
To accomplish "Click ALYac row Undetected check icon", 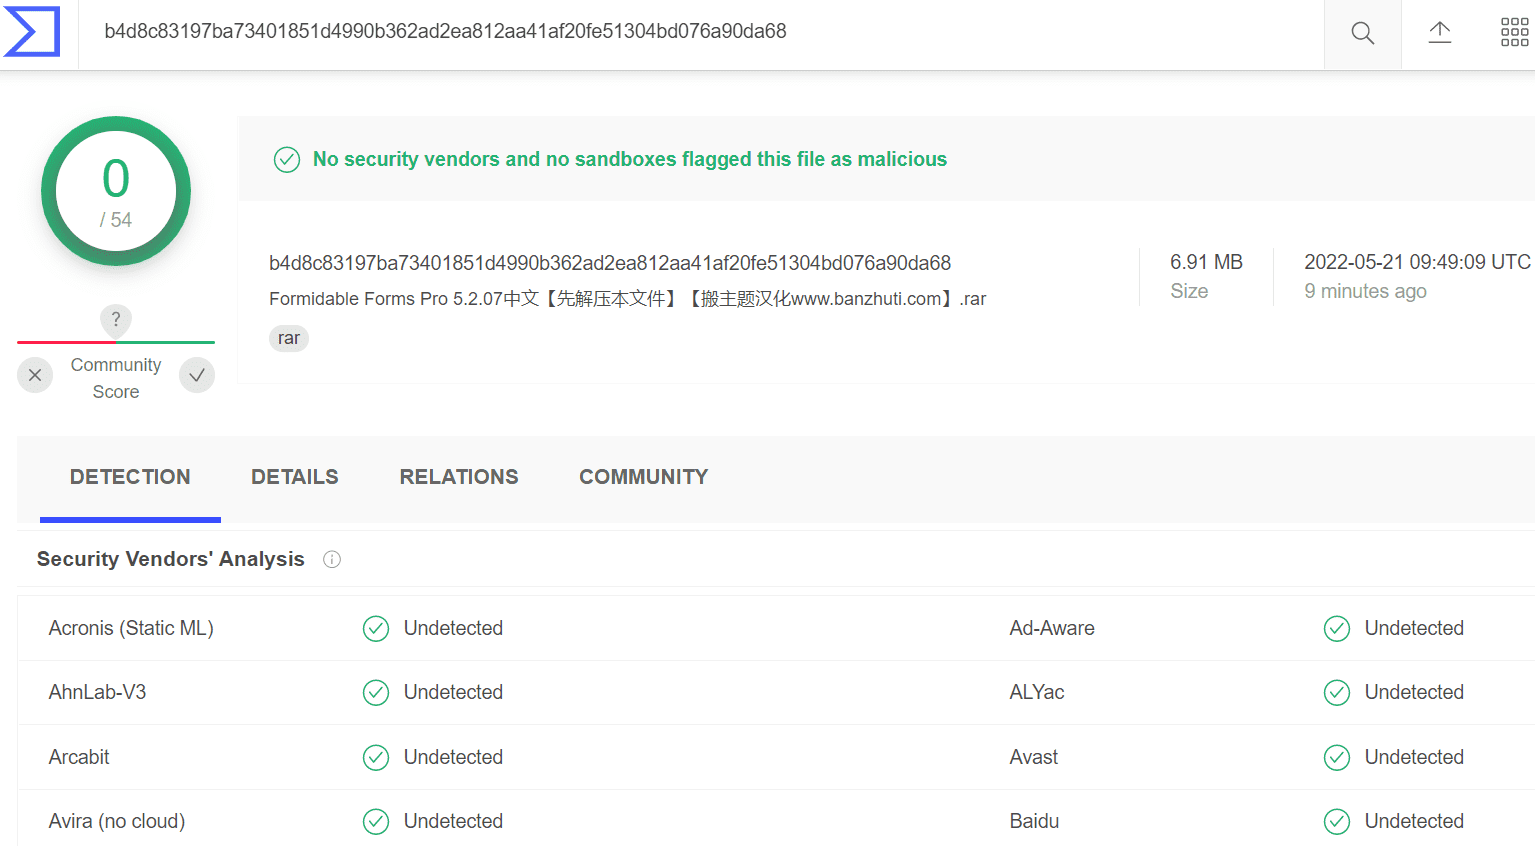I will 1337,692.
